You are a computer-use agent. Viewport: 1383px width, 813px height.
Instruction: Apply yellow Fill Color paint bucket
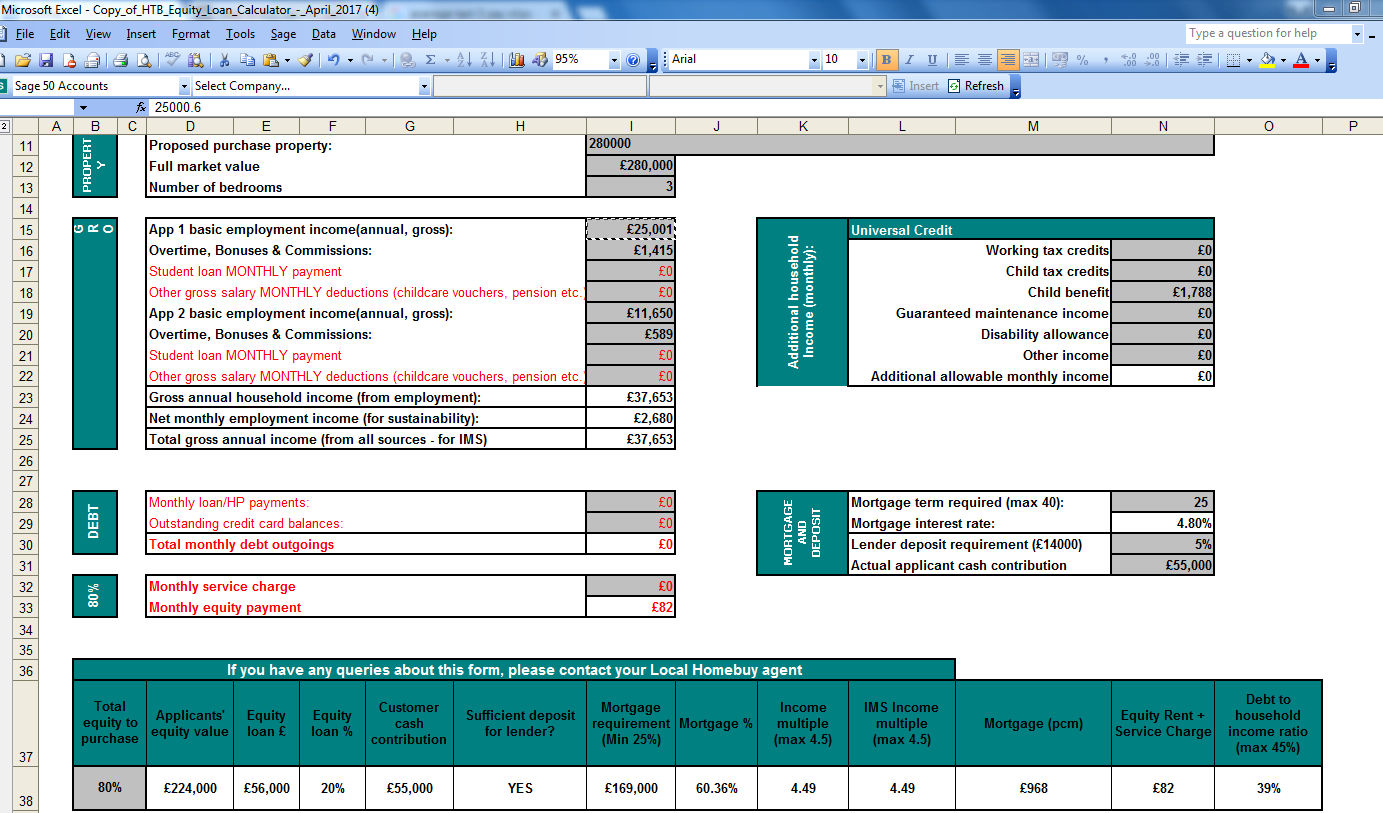pos(1267,60)
